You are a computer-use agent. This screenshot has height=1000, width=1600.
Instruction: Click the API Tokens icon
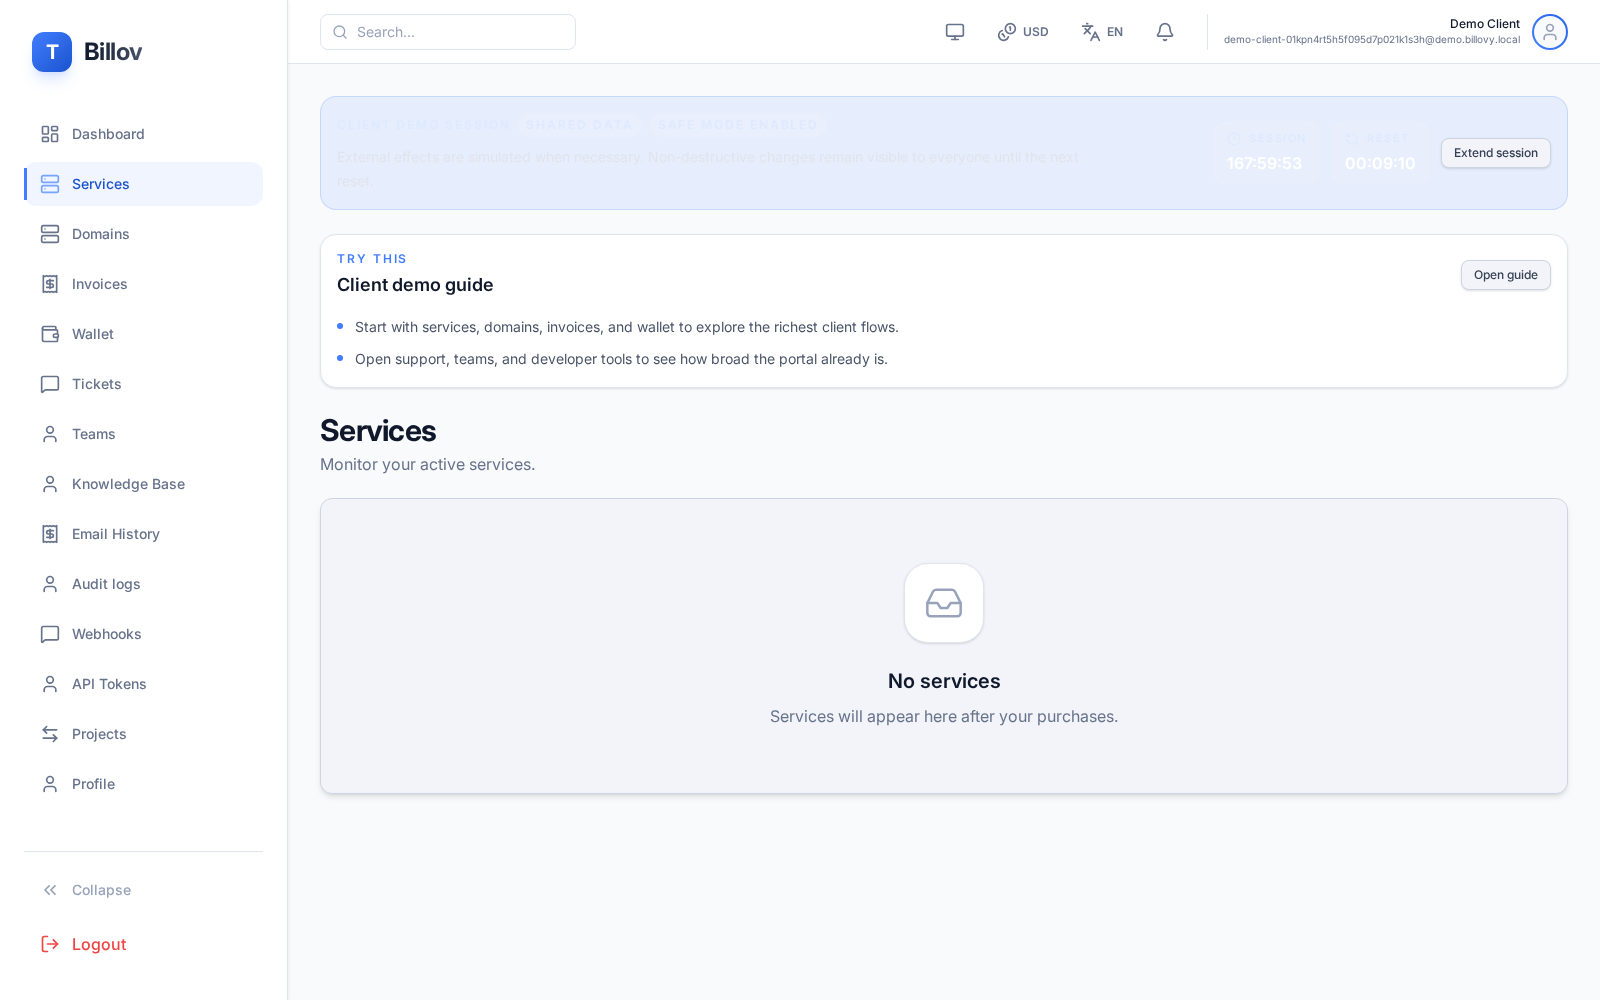50,684
